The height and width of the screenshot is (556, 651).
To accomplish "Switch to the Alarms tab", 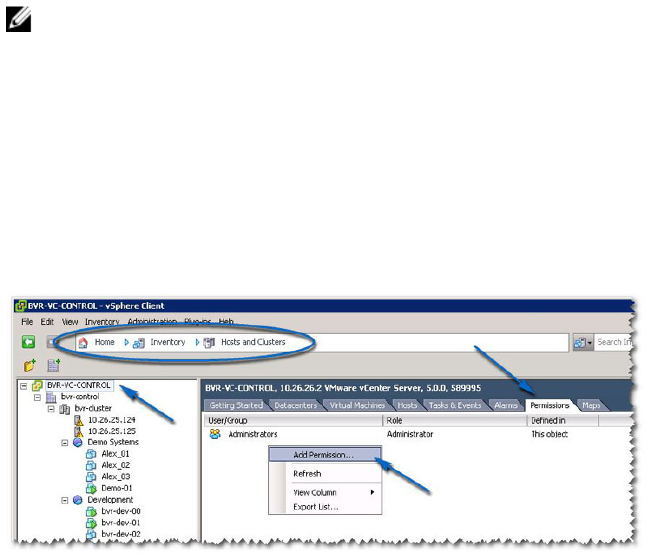I will coord(506,405).
